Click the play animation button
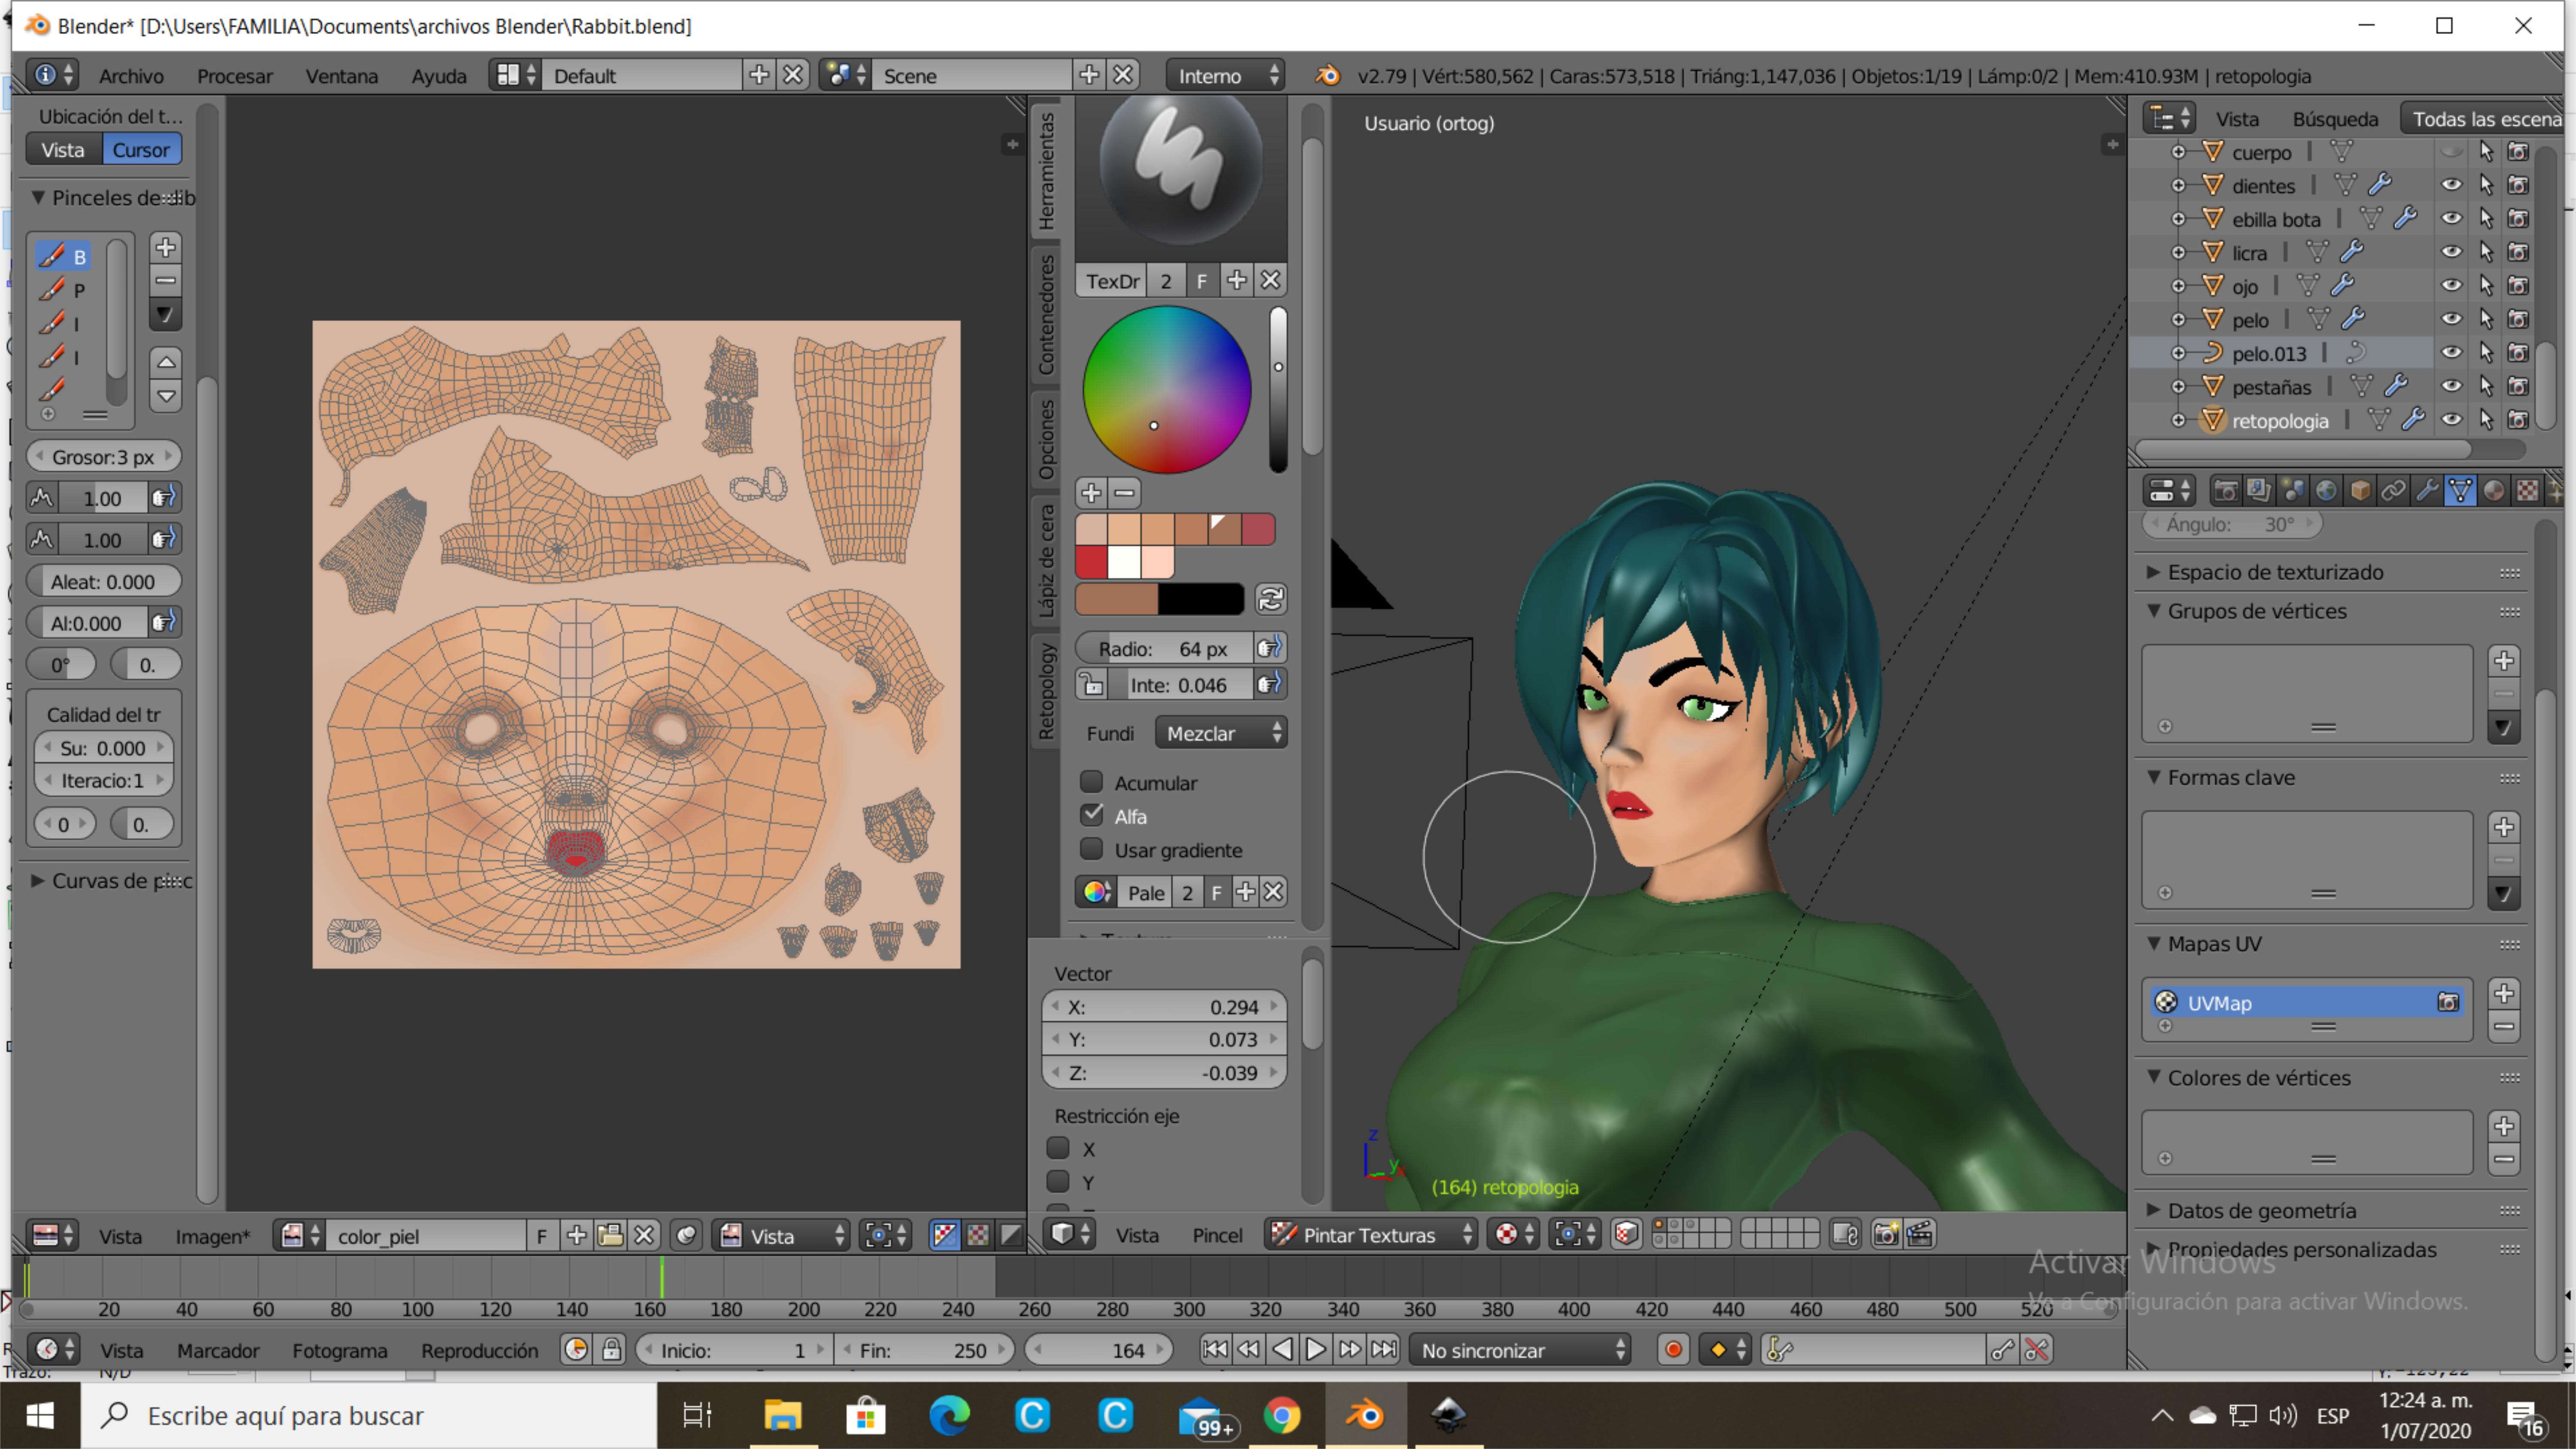 pos(1316,1350)
